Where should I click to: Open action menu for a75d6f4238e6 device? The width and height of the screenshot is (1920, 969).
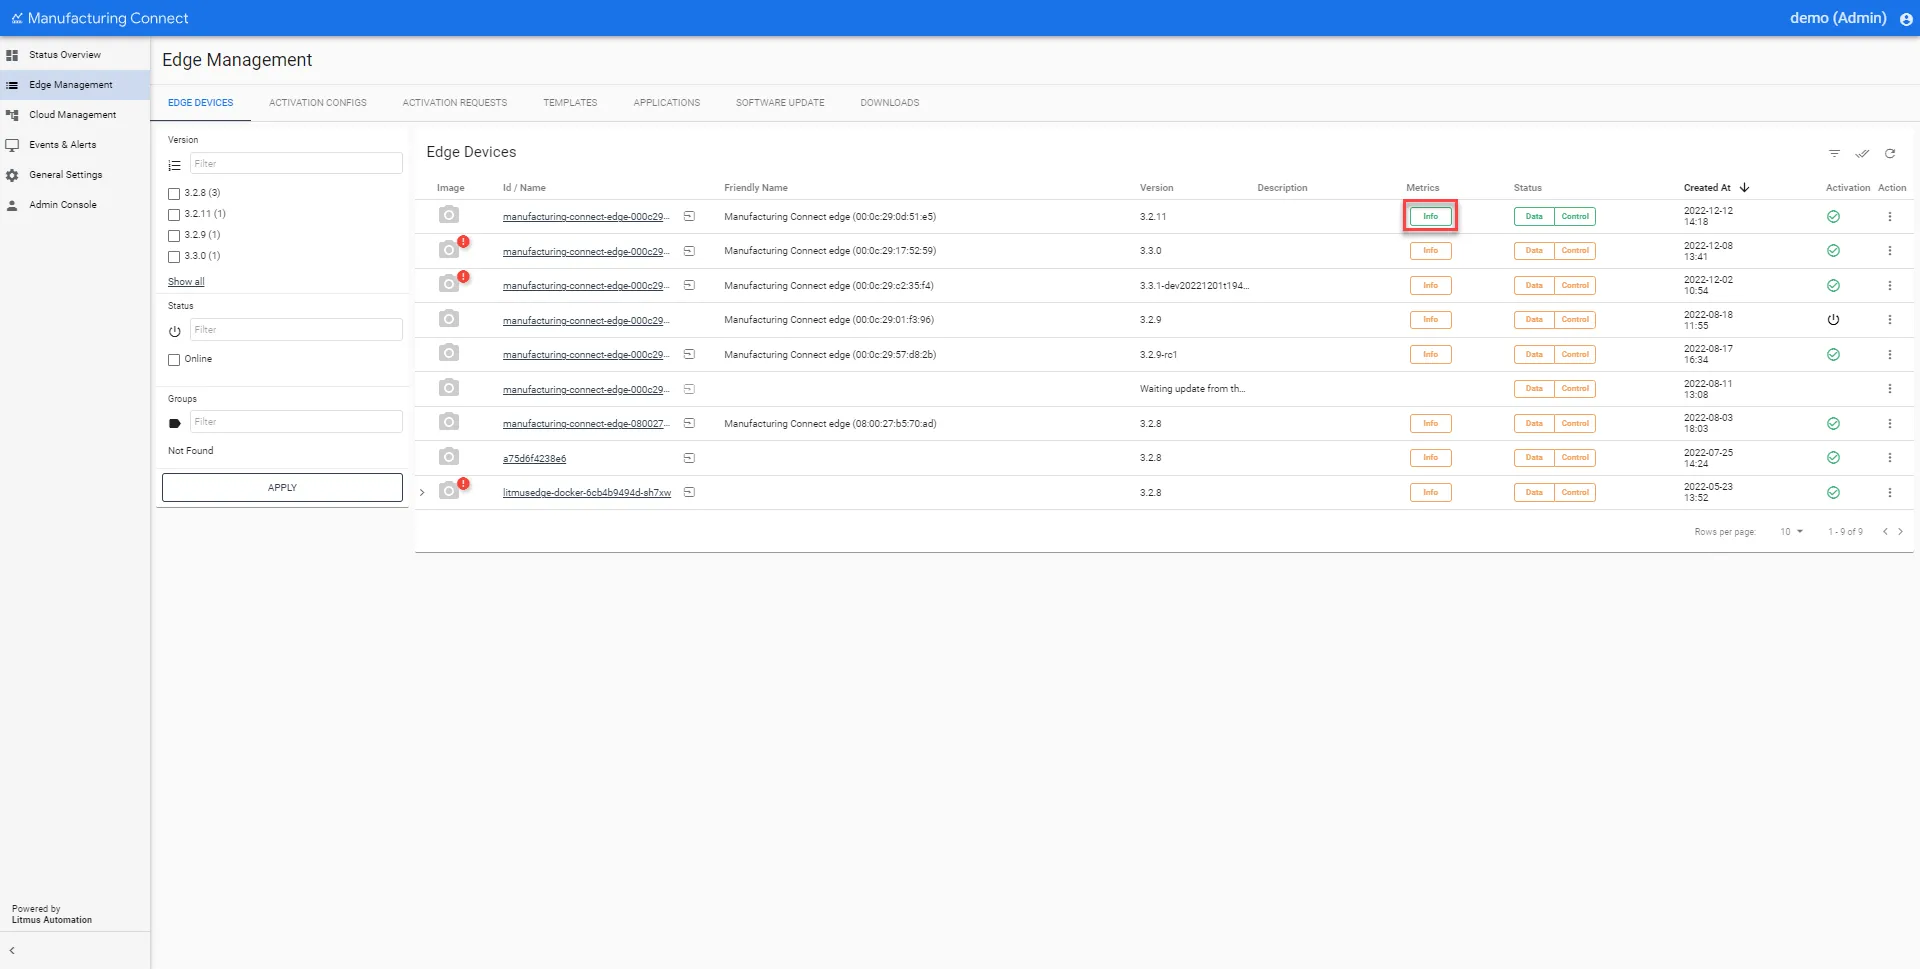pos(1889,458)
